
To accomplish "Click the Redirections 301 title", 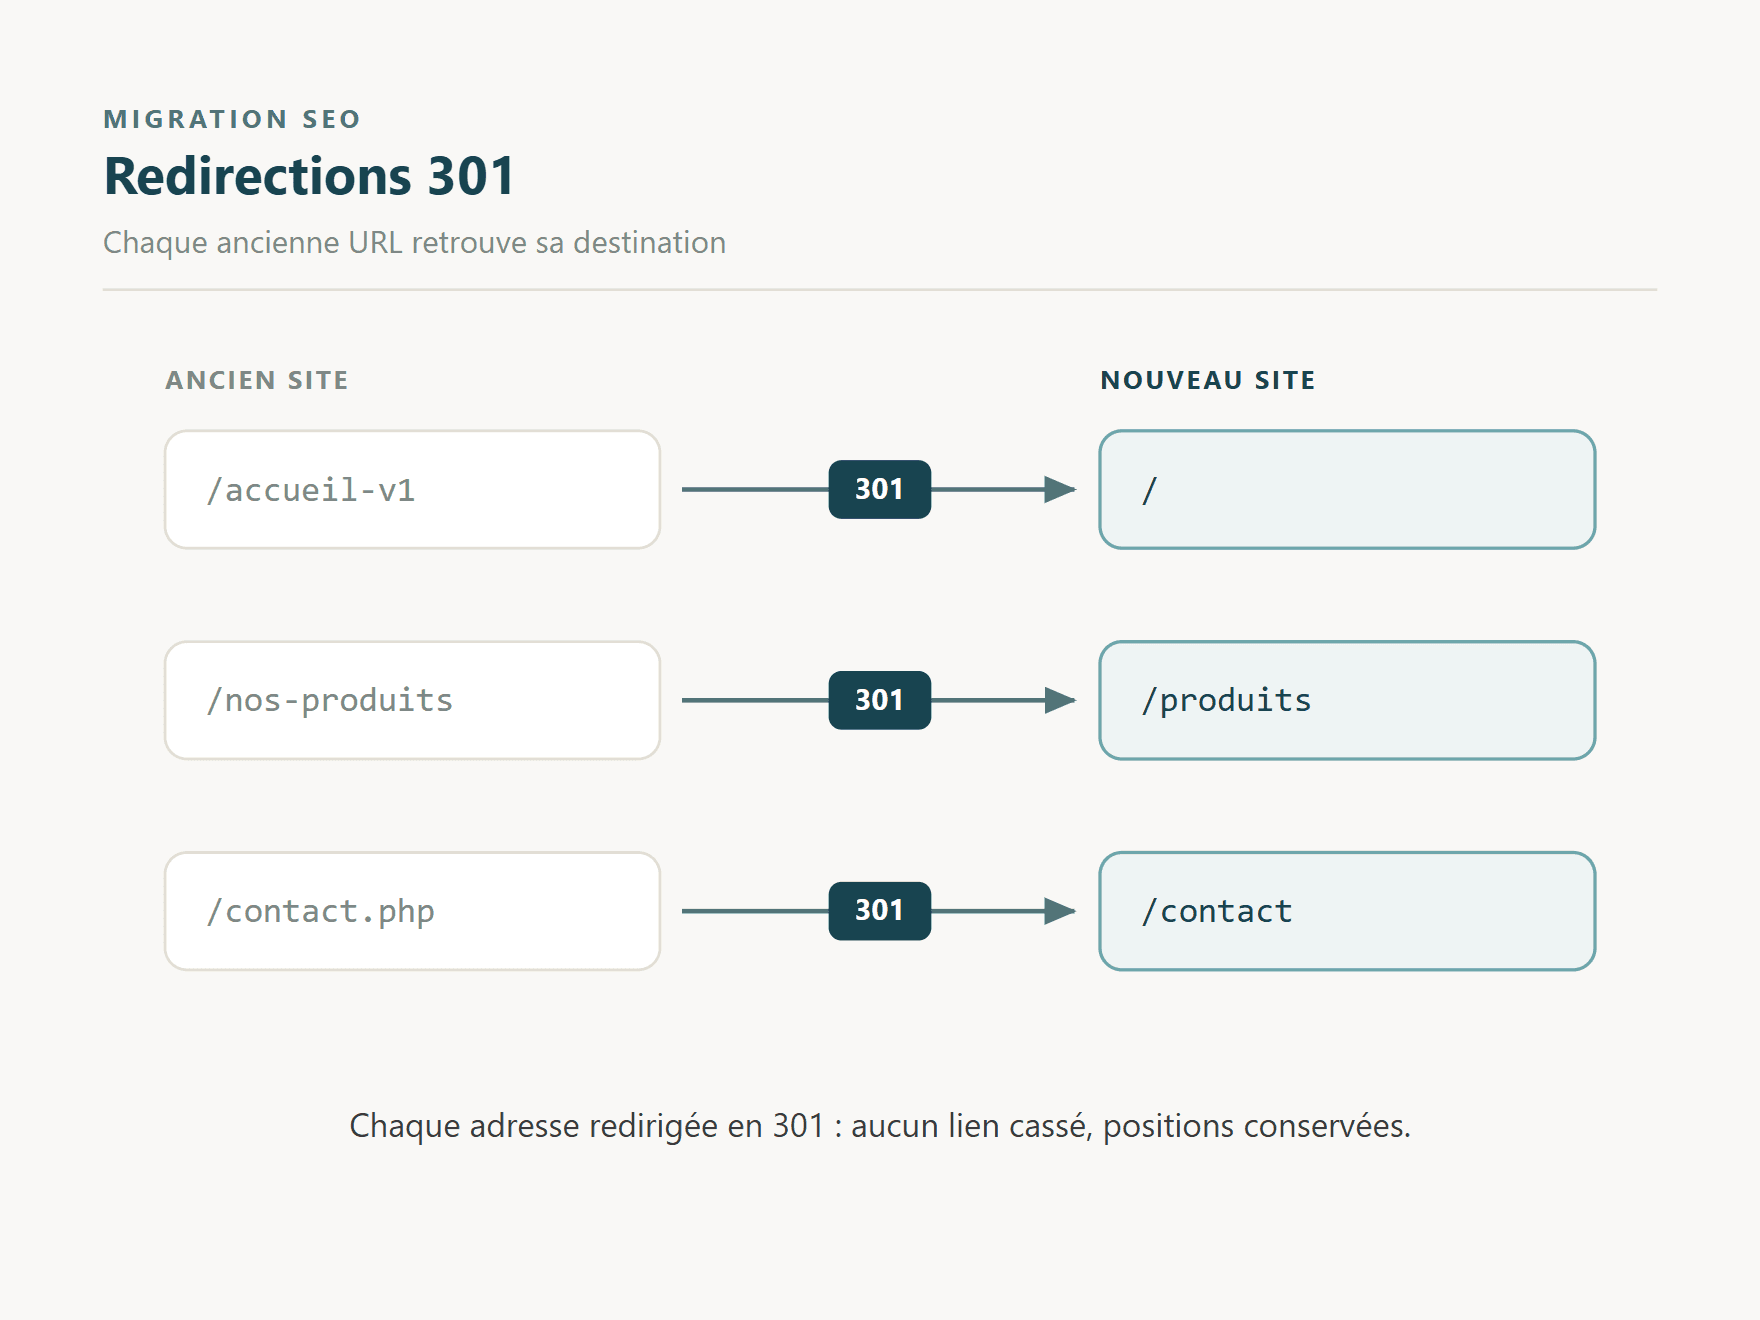I will 309,176.
